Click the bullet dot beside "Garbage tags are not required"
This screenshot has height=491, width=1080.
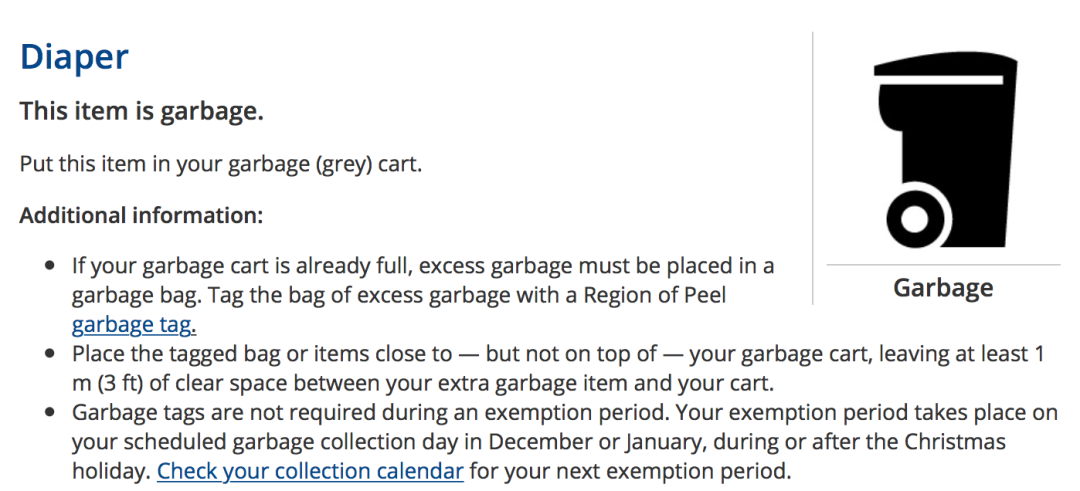[x=49, y=413]
